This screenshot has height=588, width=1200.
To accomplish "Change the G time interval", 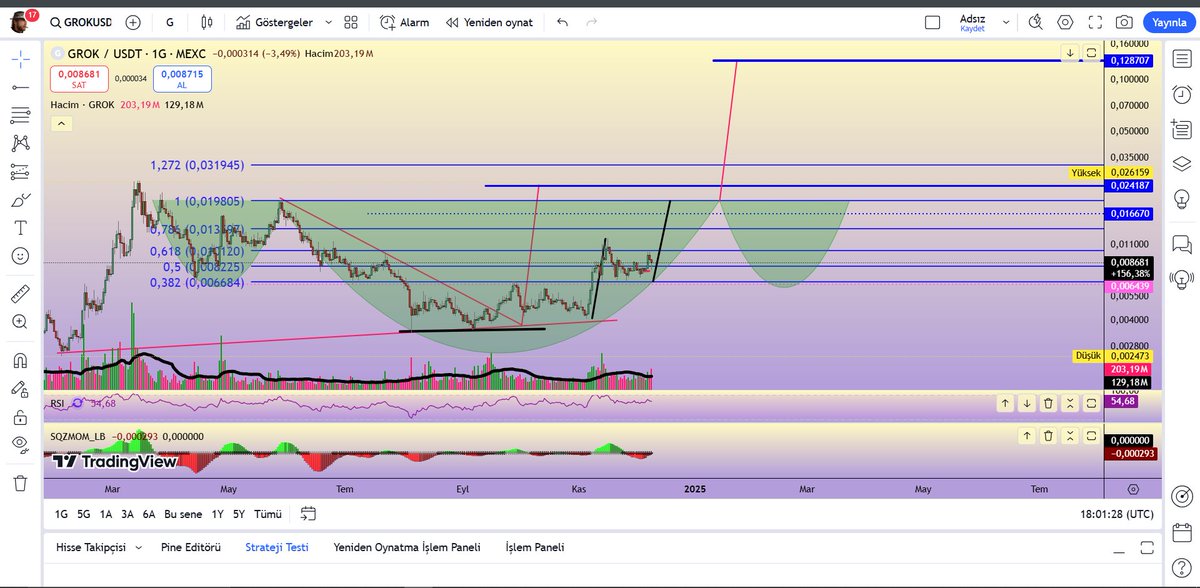I will (x=170, y=22).
